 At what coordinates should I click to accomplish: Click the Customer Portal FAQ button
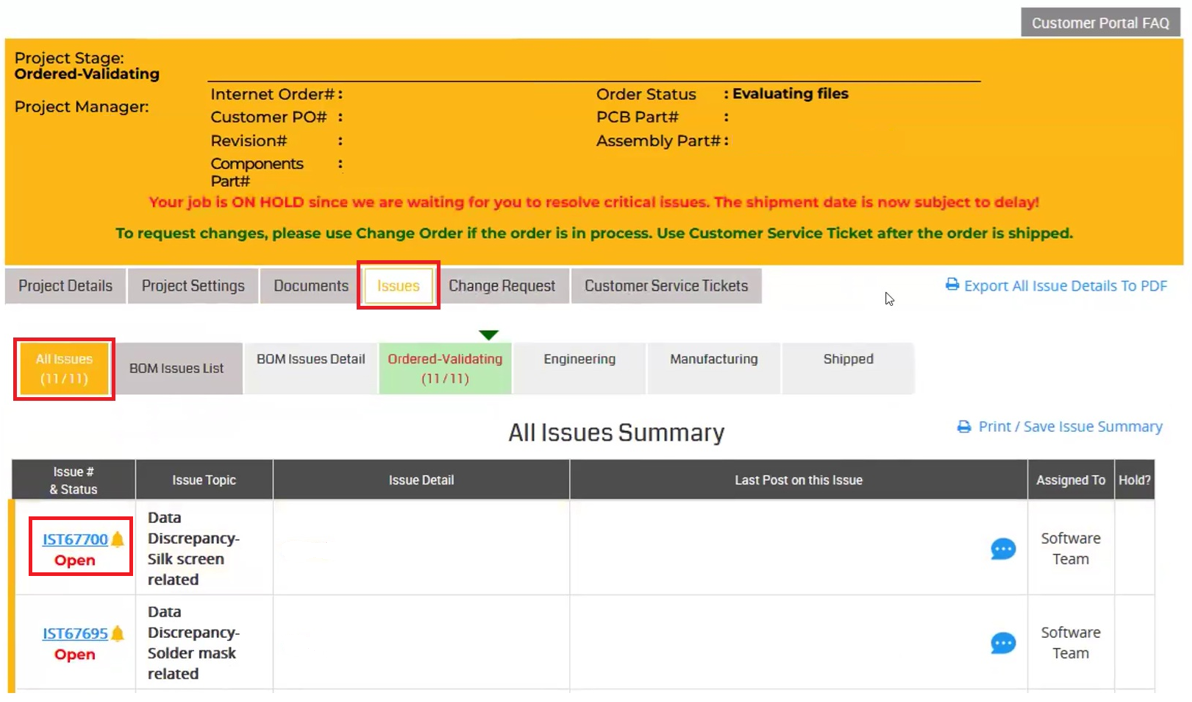[x=1100, y=22]
